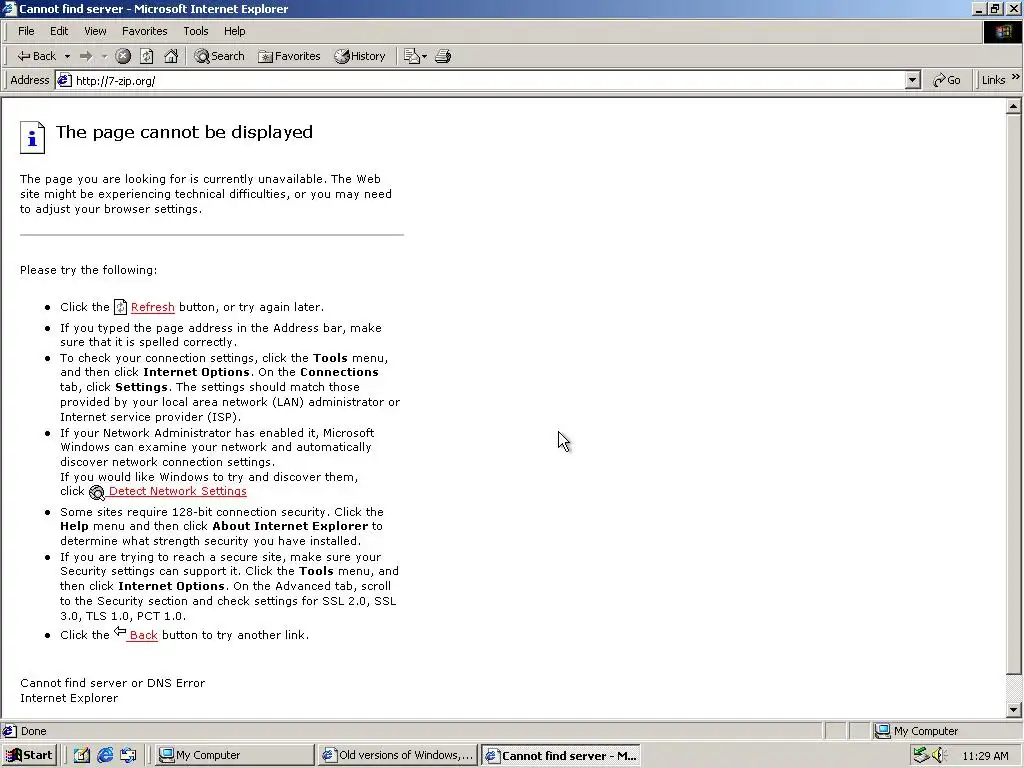Image resolution: width=1024 pixels, height=768 pixels.
Task: Launch Internet Explorer from quick launch
Action: [105, 755]
